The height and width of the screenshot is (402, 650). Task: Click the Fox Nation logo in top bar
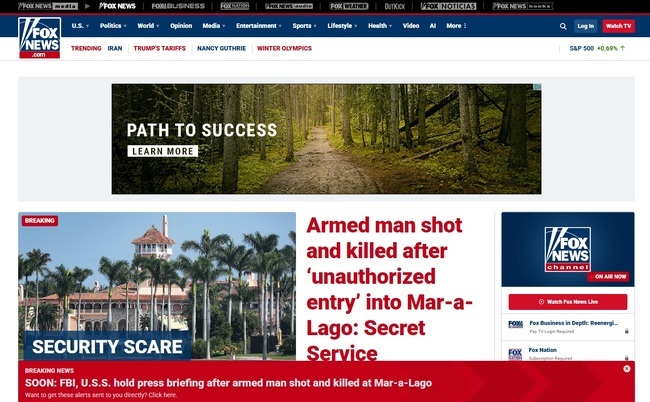point(235,6)
